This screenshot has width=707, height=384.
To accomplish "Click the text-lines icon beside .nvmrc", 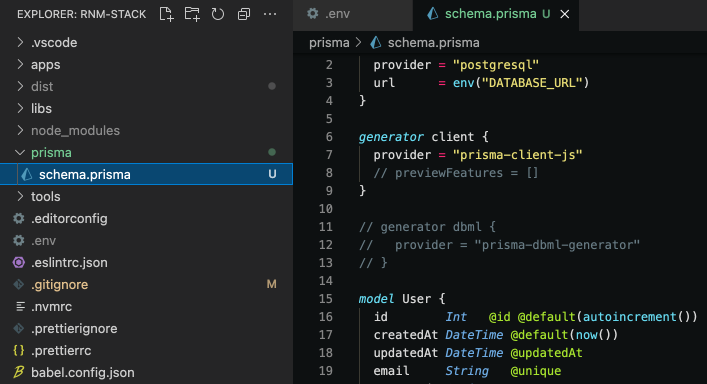I will [x=20, y=306].
